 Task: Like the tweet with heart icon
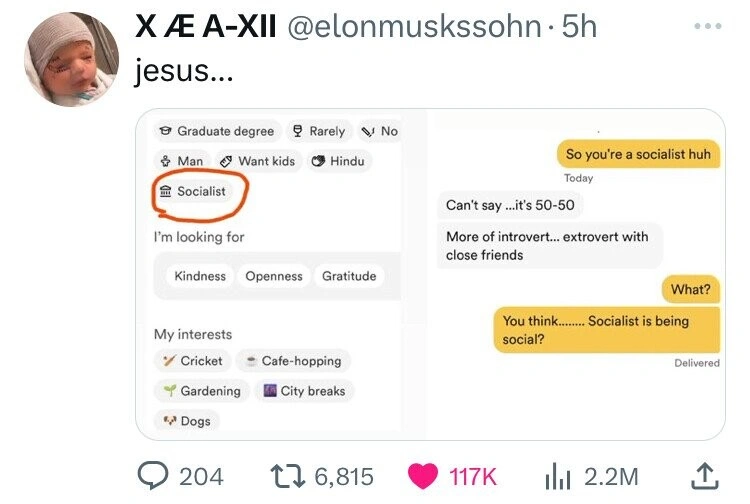click(422, 476)
